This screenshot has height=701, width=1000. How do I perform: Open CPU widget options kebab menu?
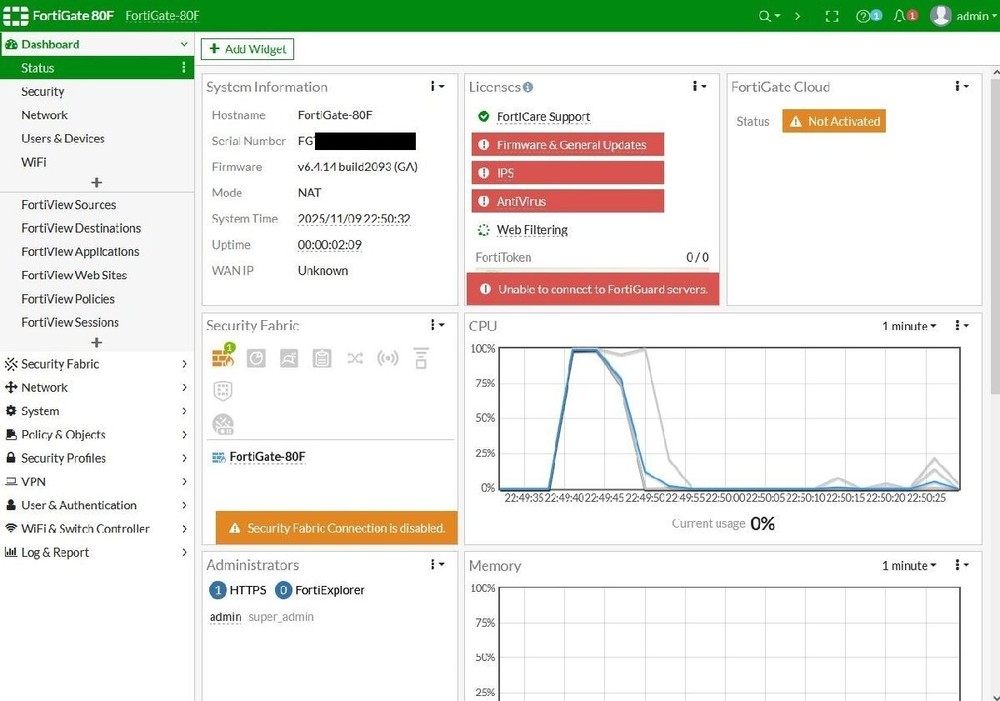pyautogui.click(x=962, y=325)
